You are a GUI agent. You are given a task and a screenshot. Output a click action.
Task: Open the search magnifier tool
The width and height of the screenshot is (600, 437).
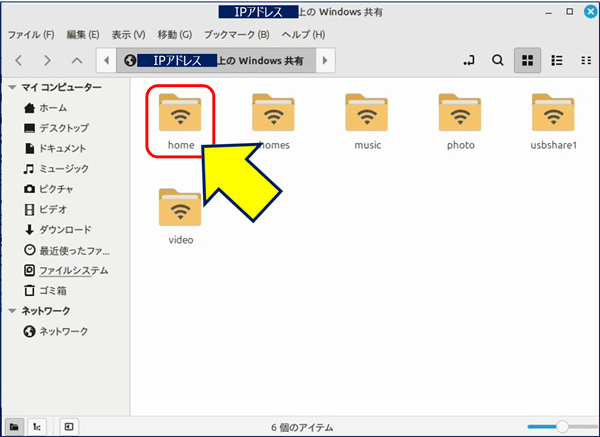497,60
